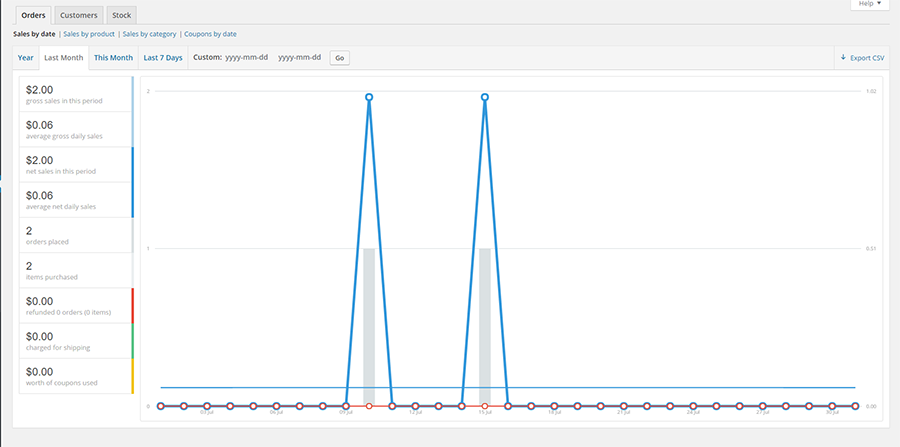
Task: Click Export CSV download link
Action: click(862, 58)
